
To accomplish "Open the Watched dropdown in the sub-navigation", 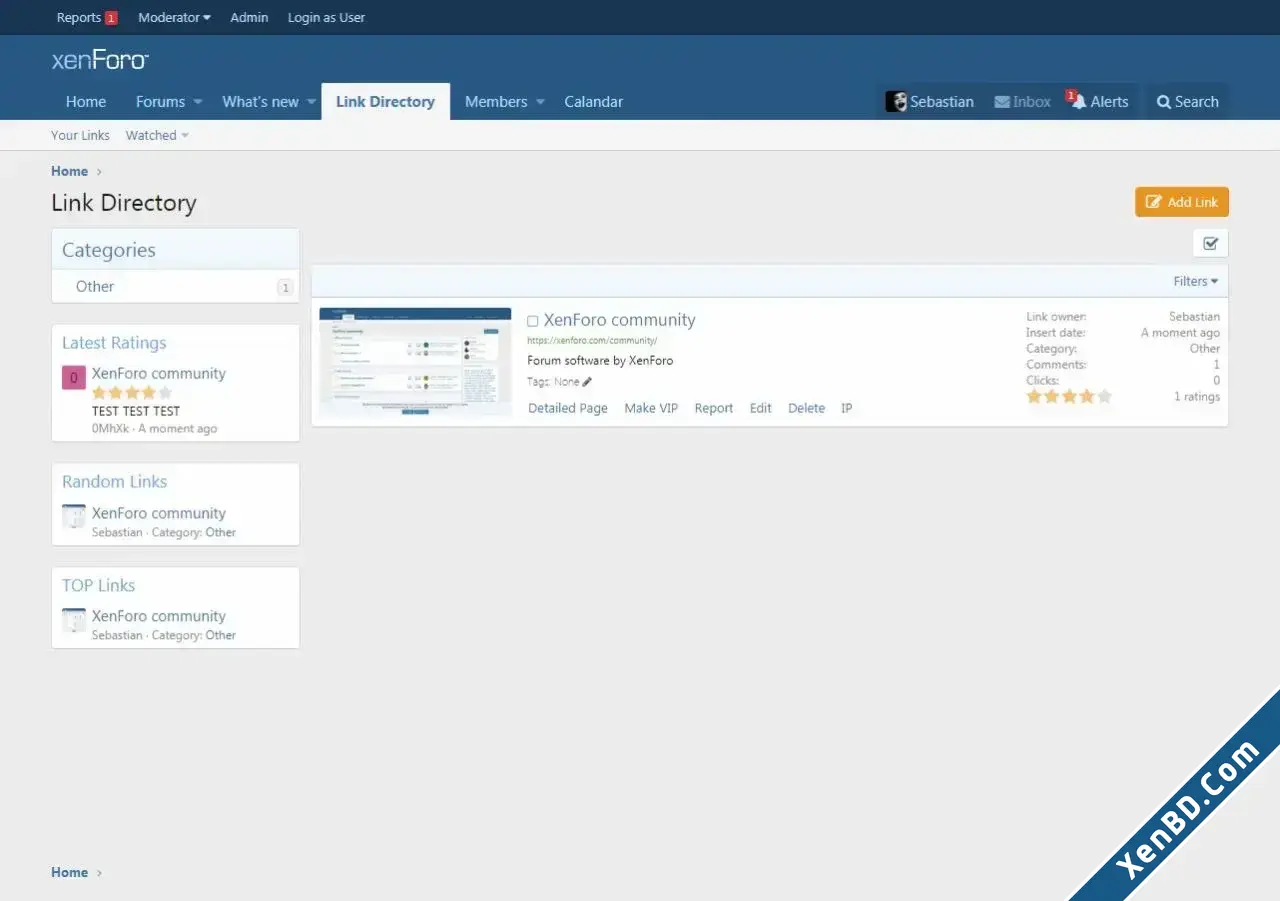I will (157, 135).
